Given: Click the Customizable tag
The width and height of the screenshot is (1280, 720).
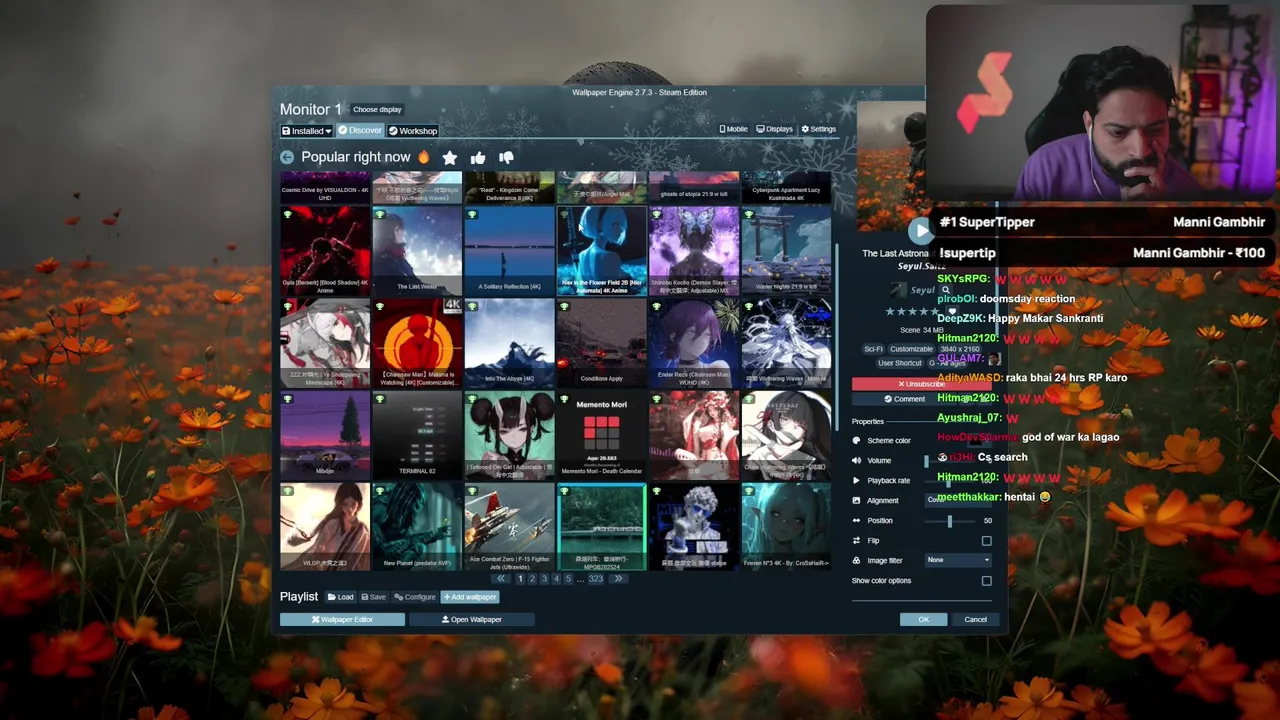Looking at the screenshot, I should pyautogui.click(x=911, y=349).
